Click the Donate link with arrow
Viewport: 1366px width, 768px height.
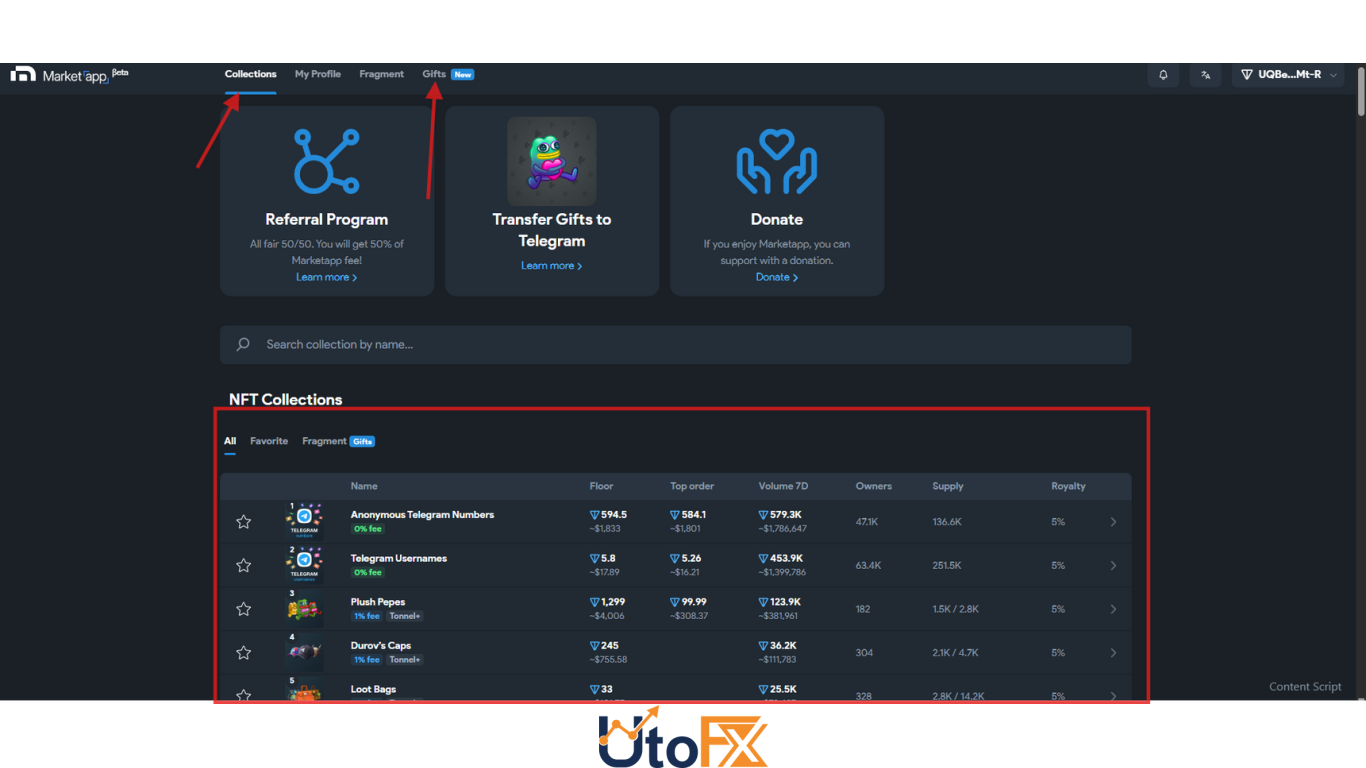(x=777, y=277)
